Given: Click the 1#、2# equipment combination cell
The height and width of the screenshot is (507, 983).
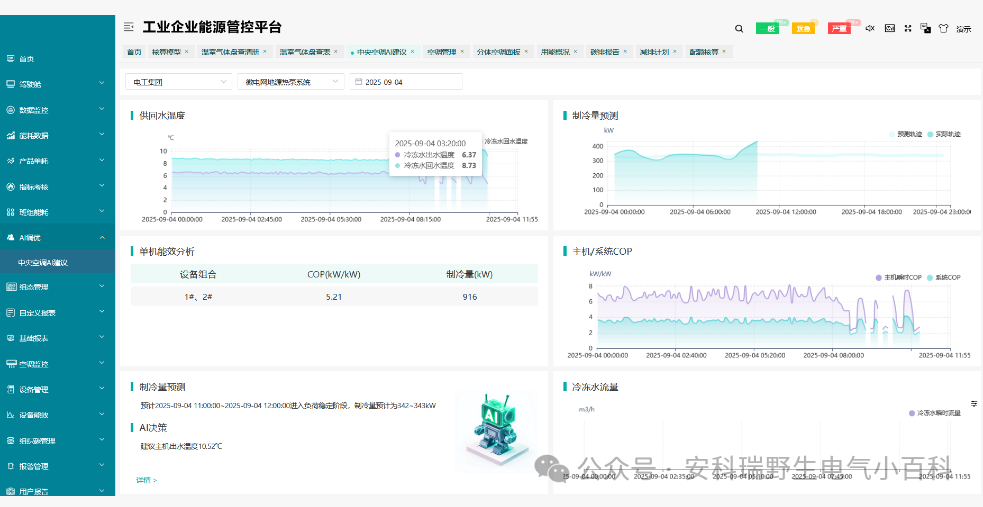Looking at the screenshot, I should click(x=199, y=296).
